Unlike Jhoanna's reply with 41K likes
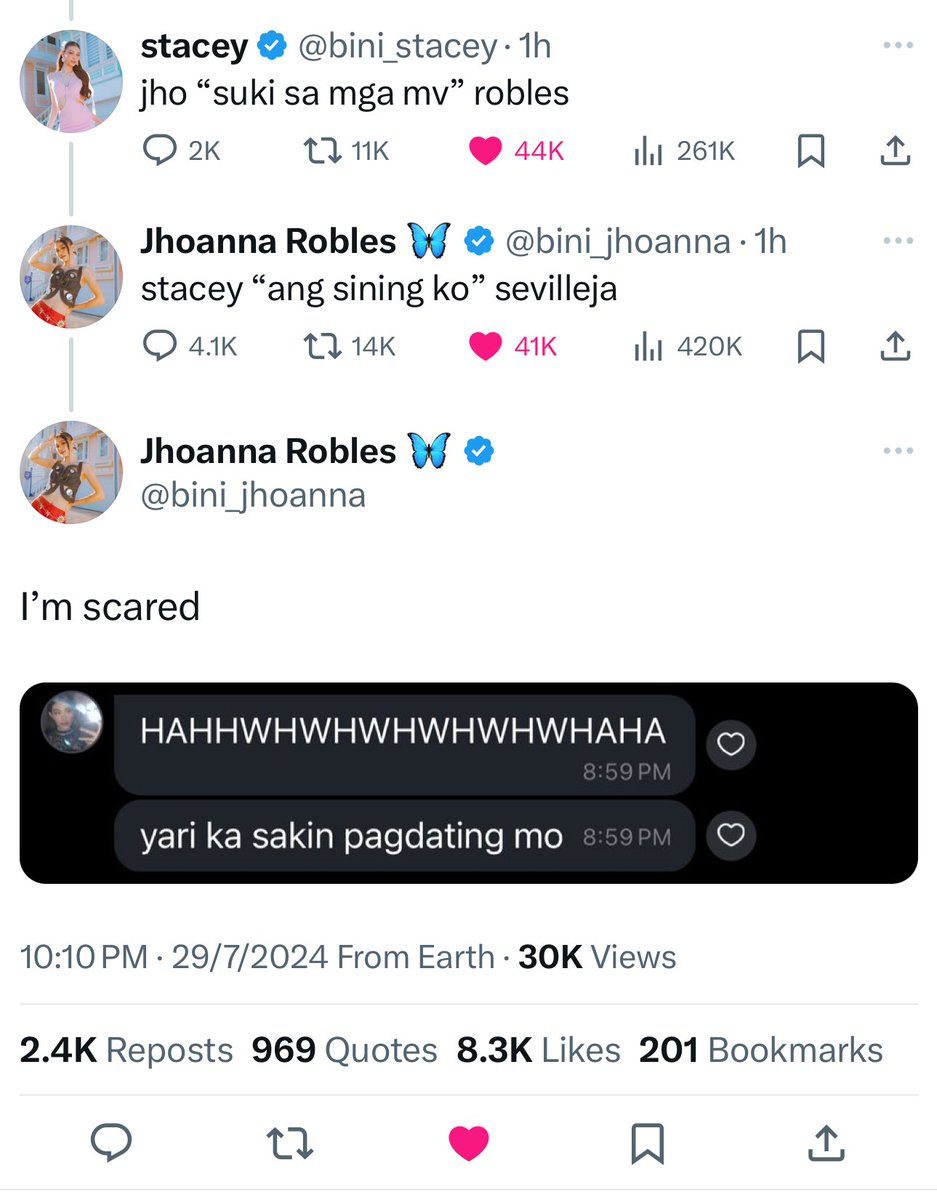The height and width of the screenshot is (1200, 937). (513, 346)
